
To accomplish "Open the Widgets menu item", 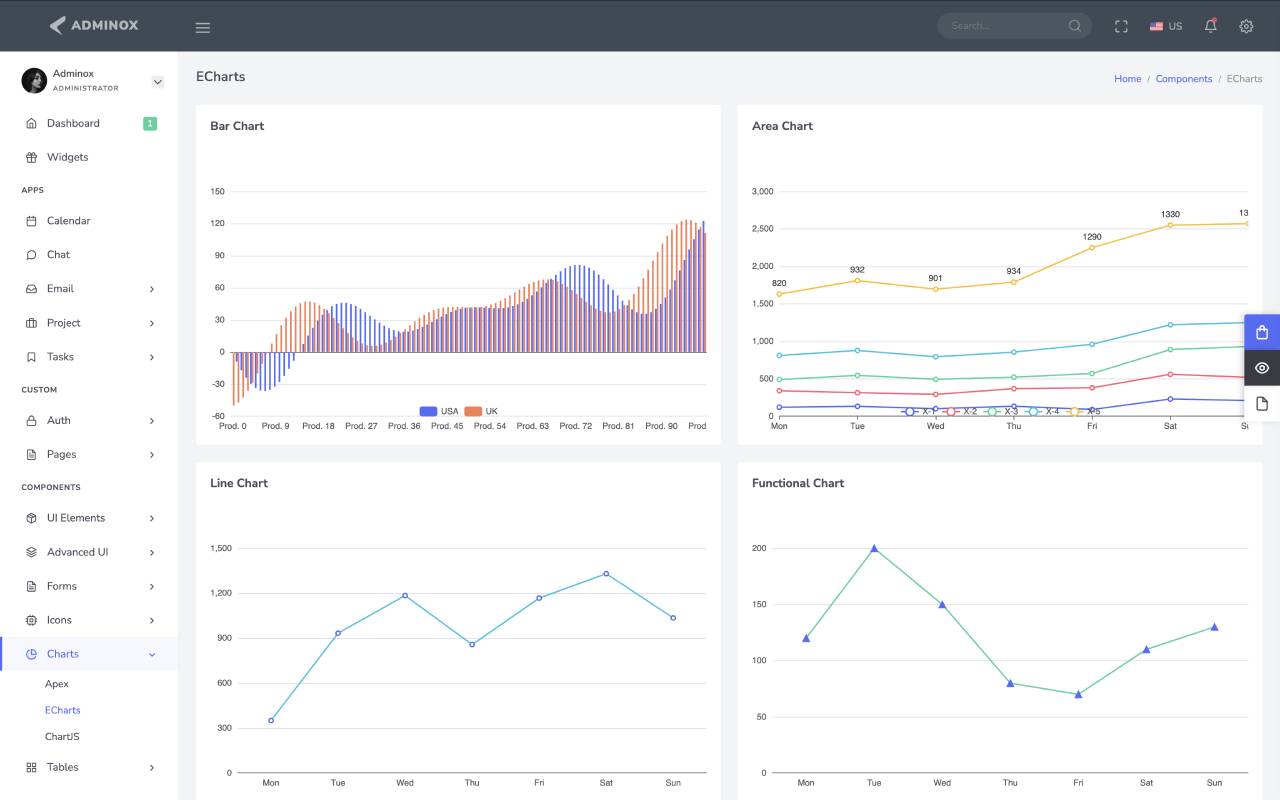I will point(89,157).
